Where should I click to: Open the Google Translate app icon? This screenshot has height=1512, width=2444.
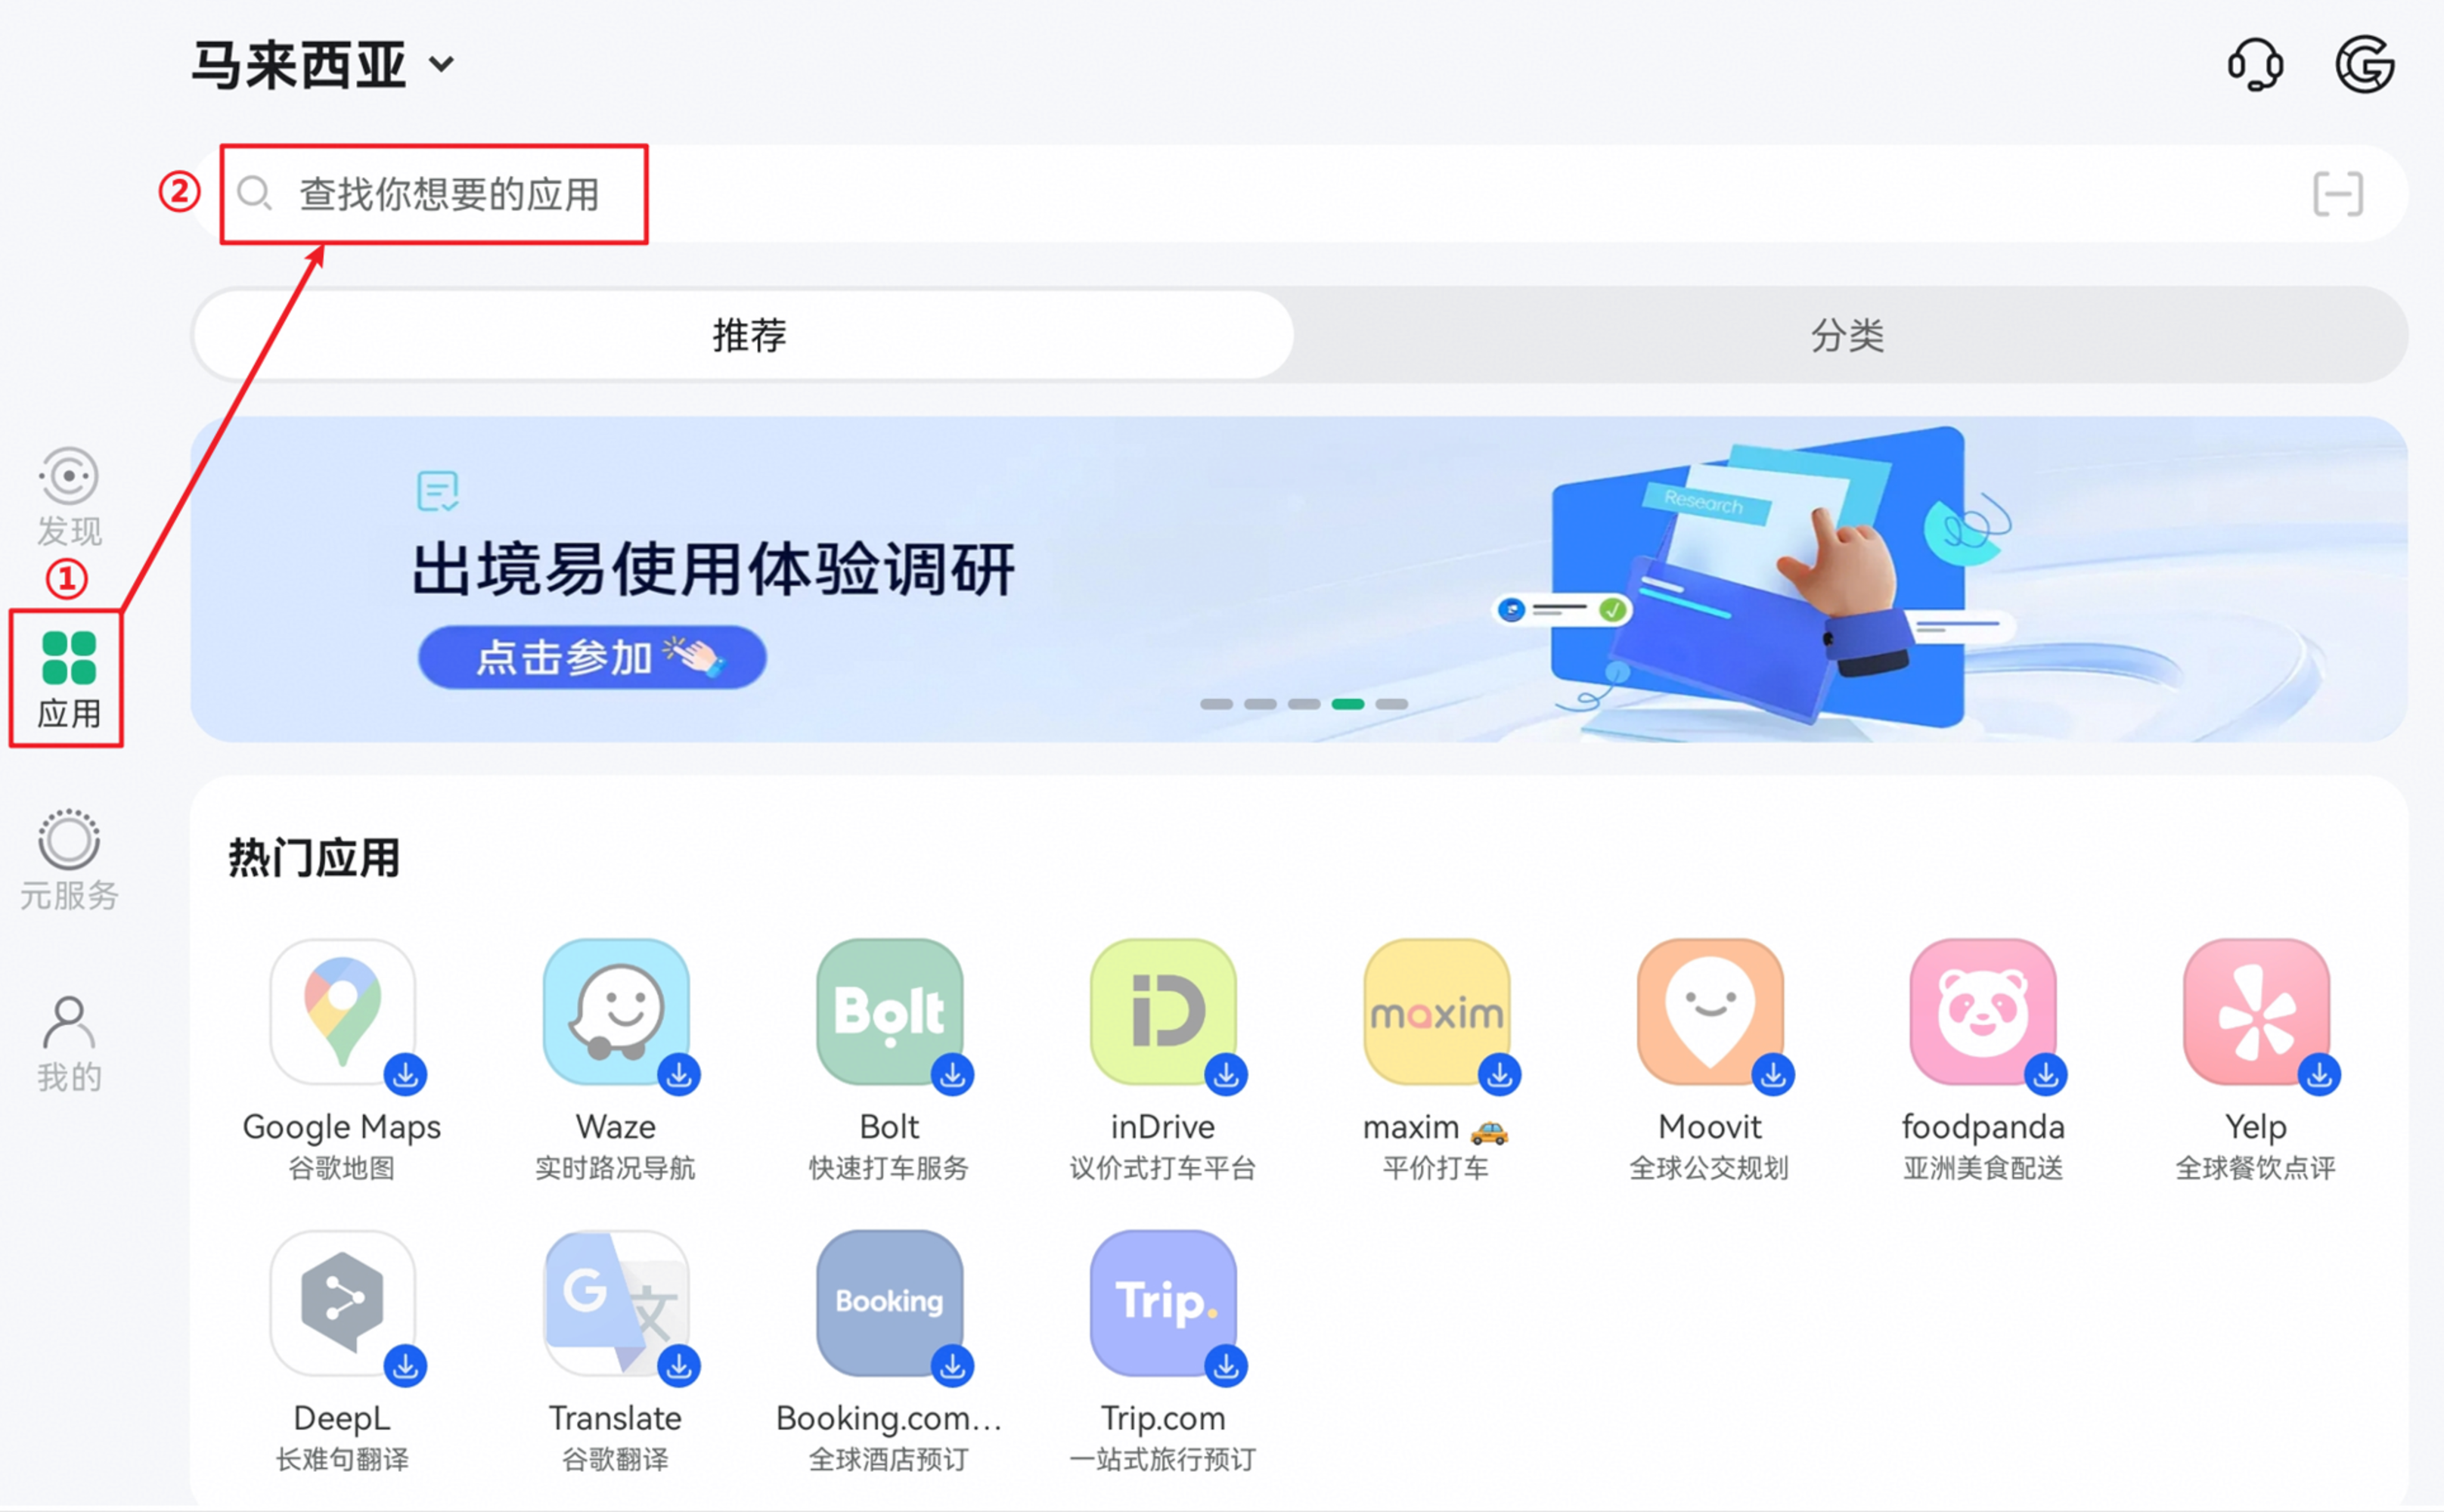click(x=616, y=1303)
